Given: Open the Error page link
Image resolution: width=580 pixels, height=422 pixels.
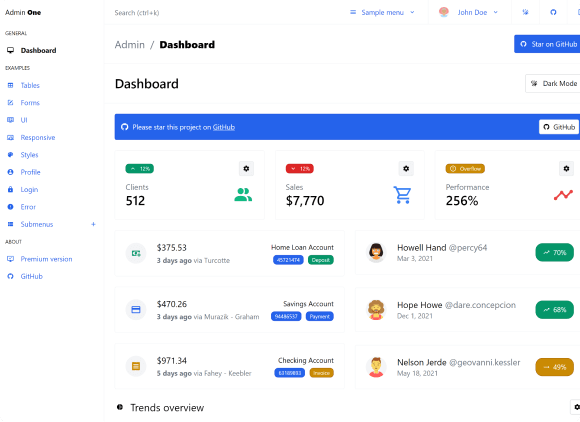Looking at the screenshot, I should (x=28, y=207).
